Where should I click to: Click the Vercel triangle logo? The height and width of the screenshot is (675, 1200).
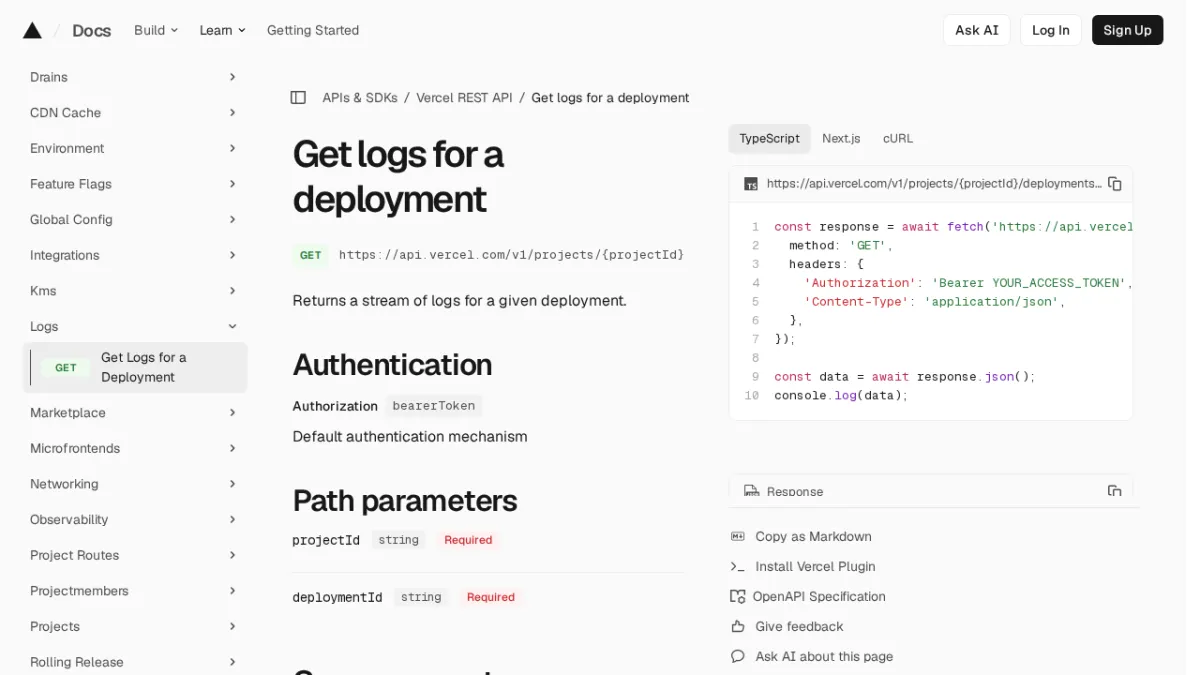click(32, 30)
